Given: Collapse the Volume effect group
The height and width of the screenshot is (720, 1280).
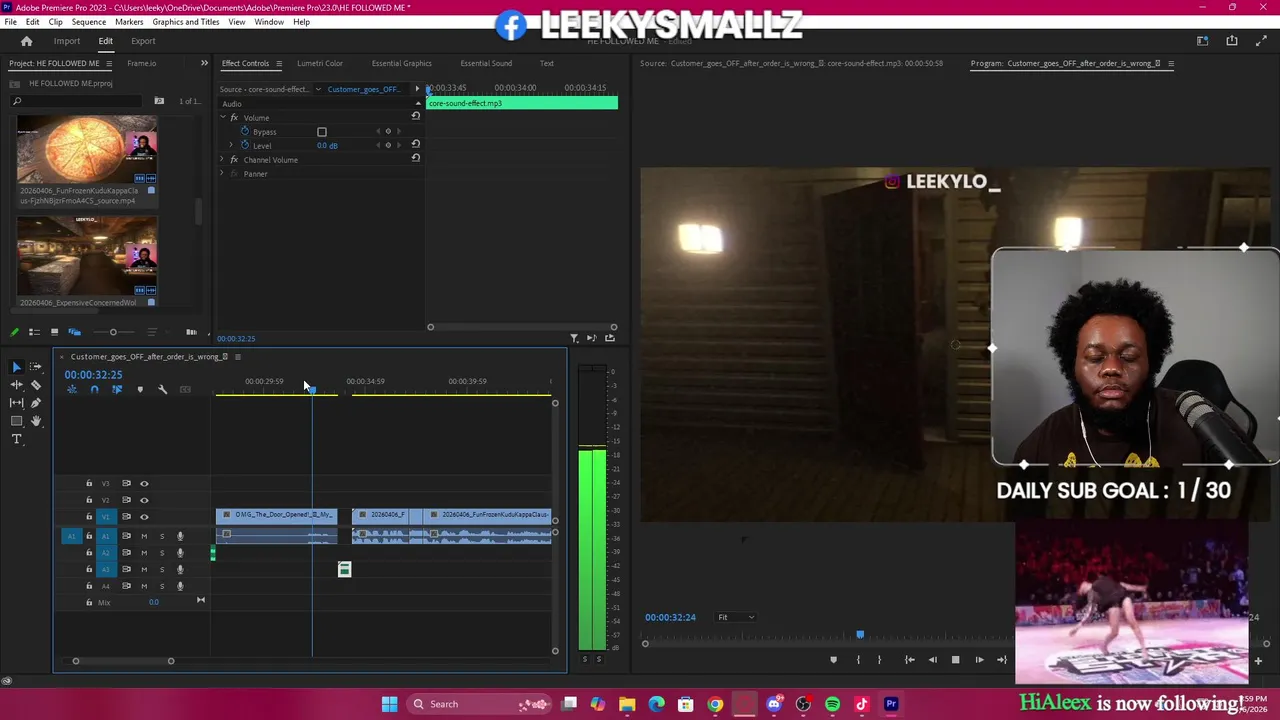Looking at the screenshot, I should tap(223, 118).
